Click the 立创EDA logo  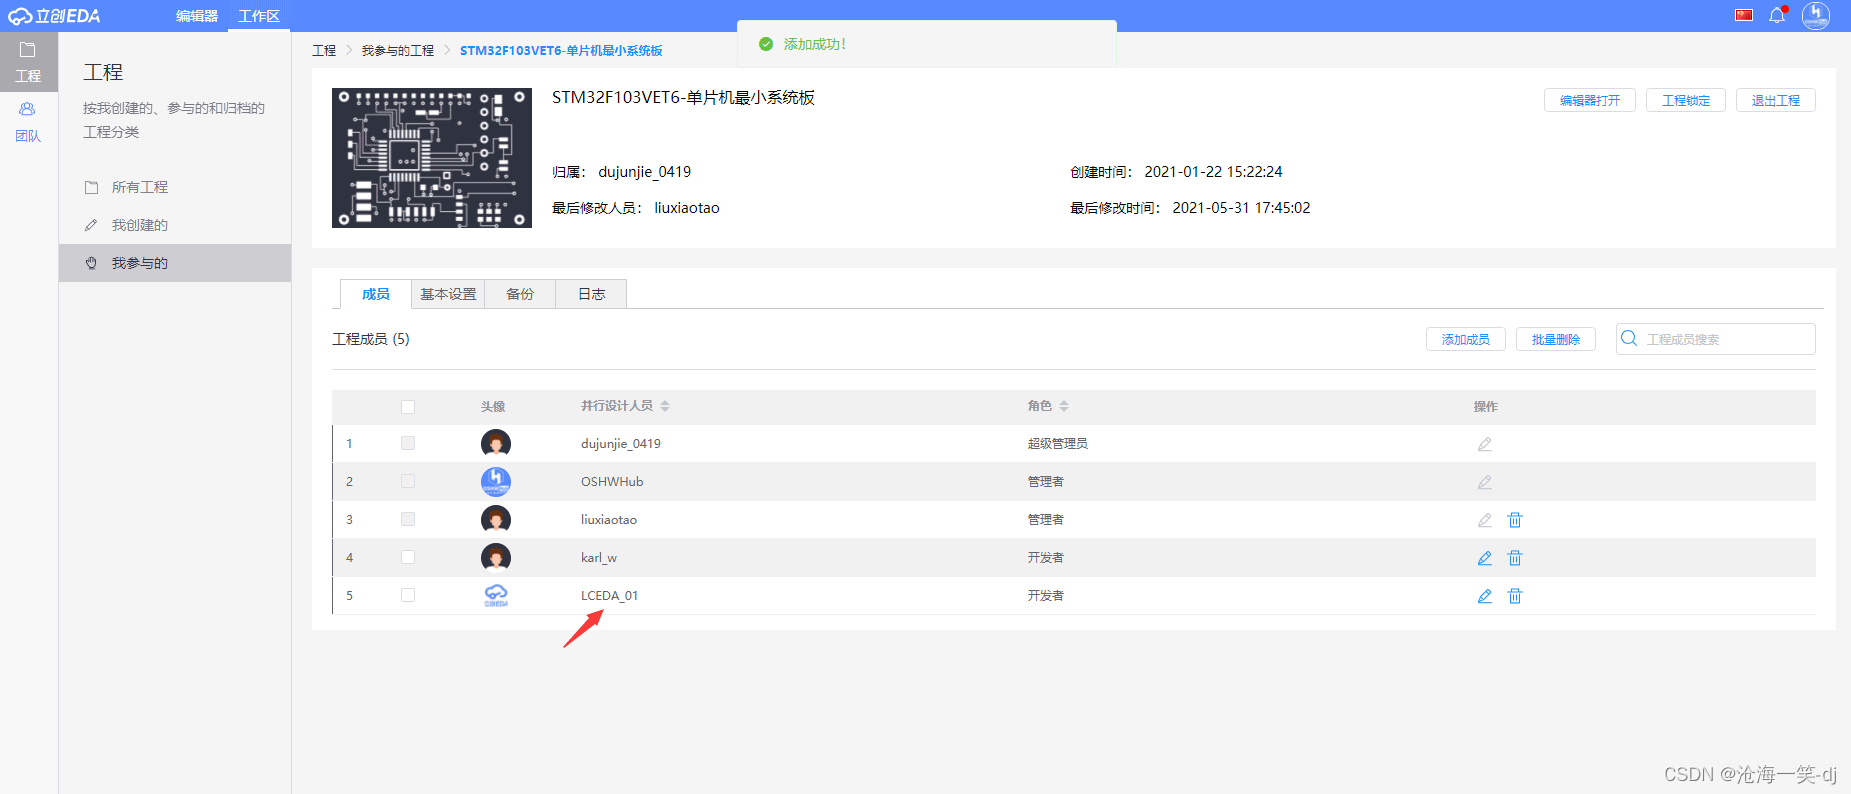pos(55,16)
